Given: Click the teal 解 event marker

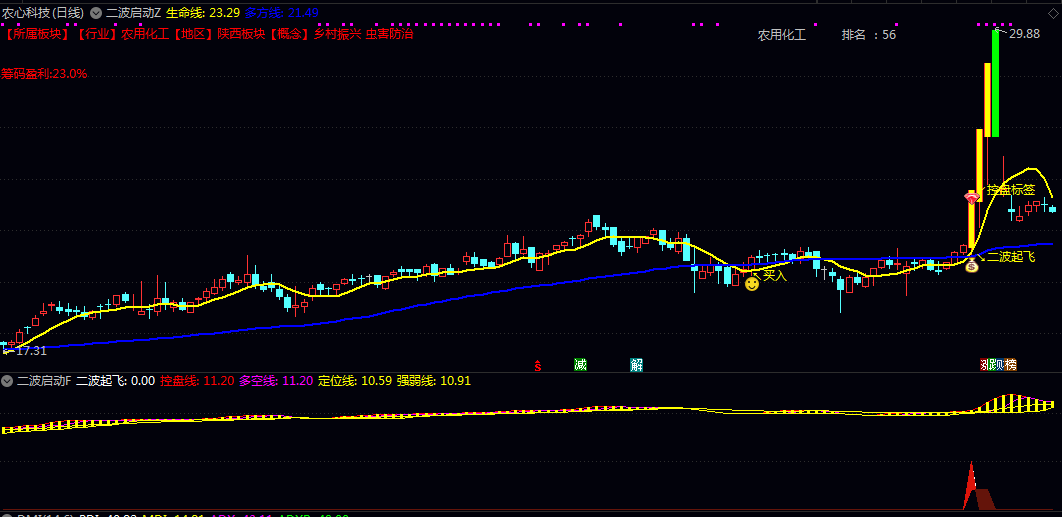Looking at the screenshot, I should pyautogui.click(x=636, y=365).
